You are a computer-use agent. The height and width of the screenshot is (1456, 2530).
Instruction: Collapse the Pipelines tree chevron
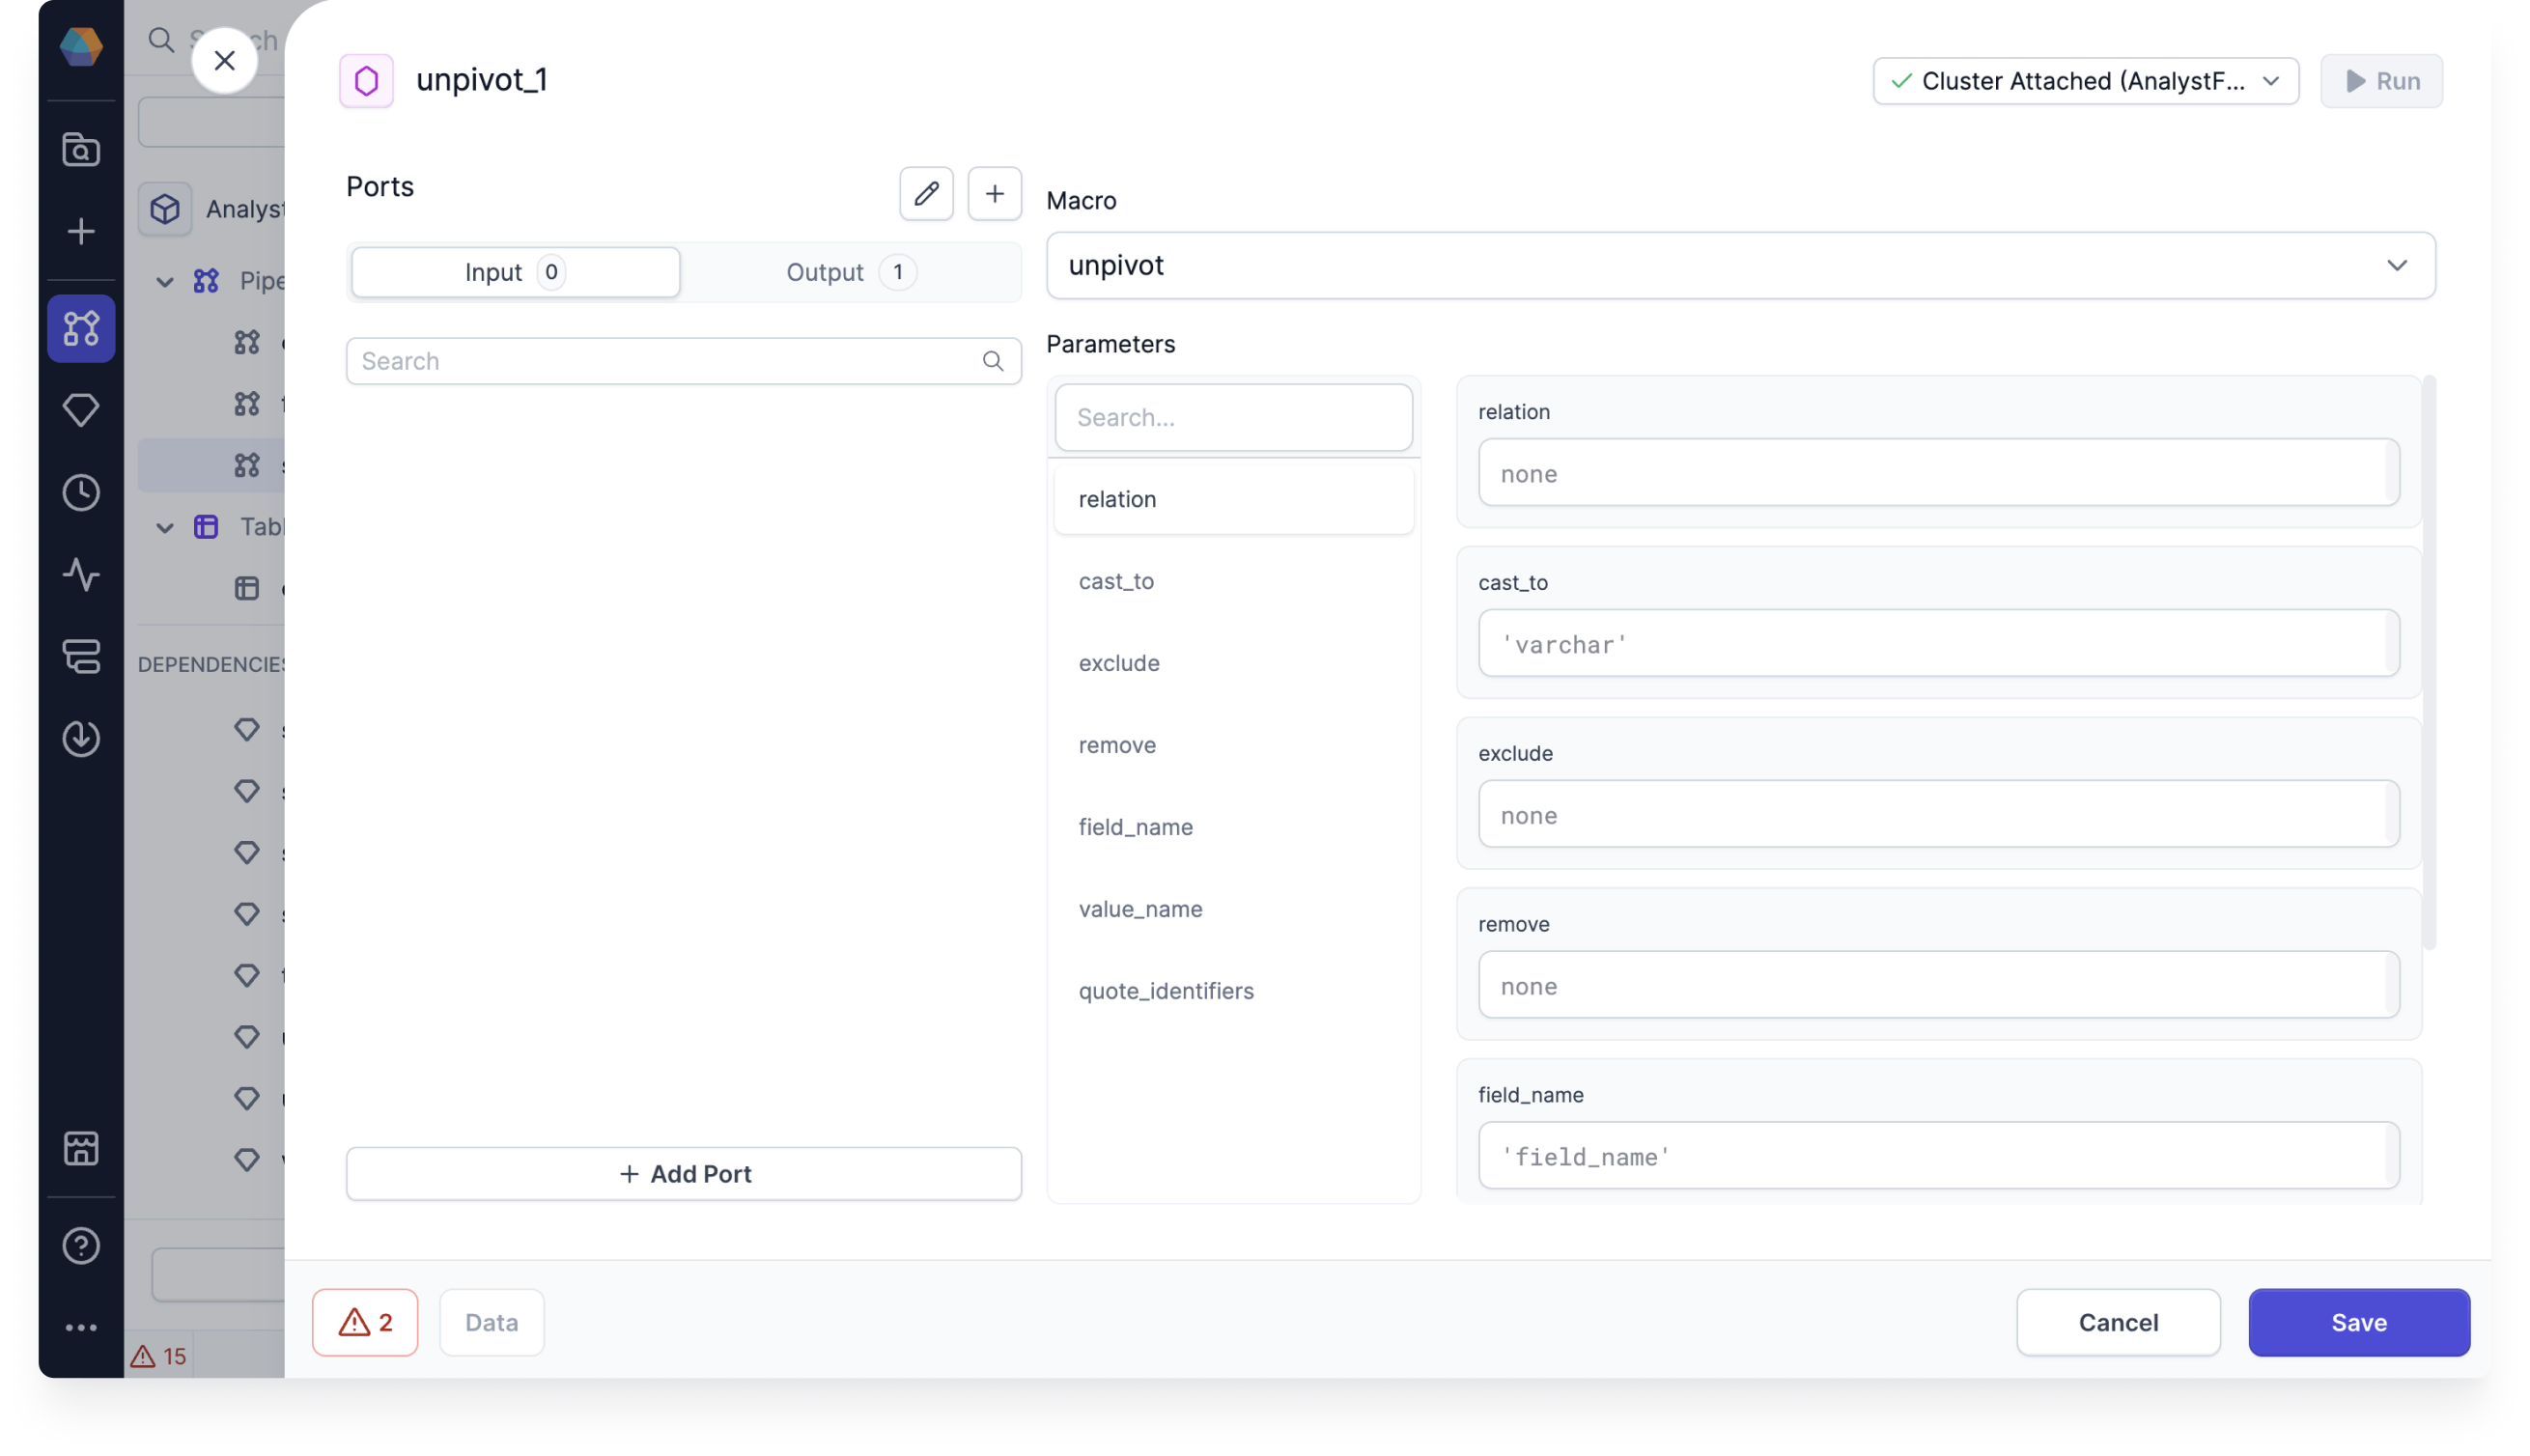tap(165, 281)
